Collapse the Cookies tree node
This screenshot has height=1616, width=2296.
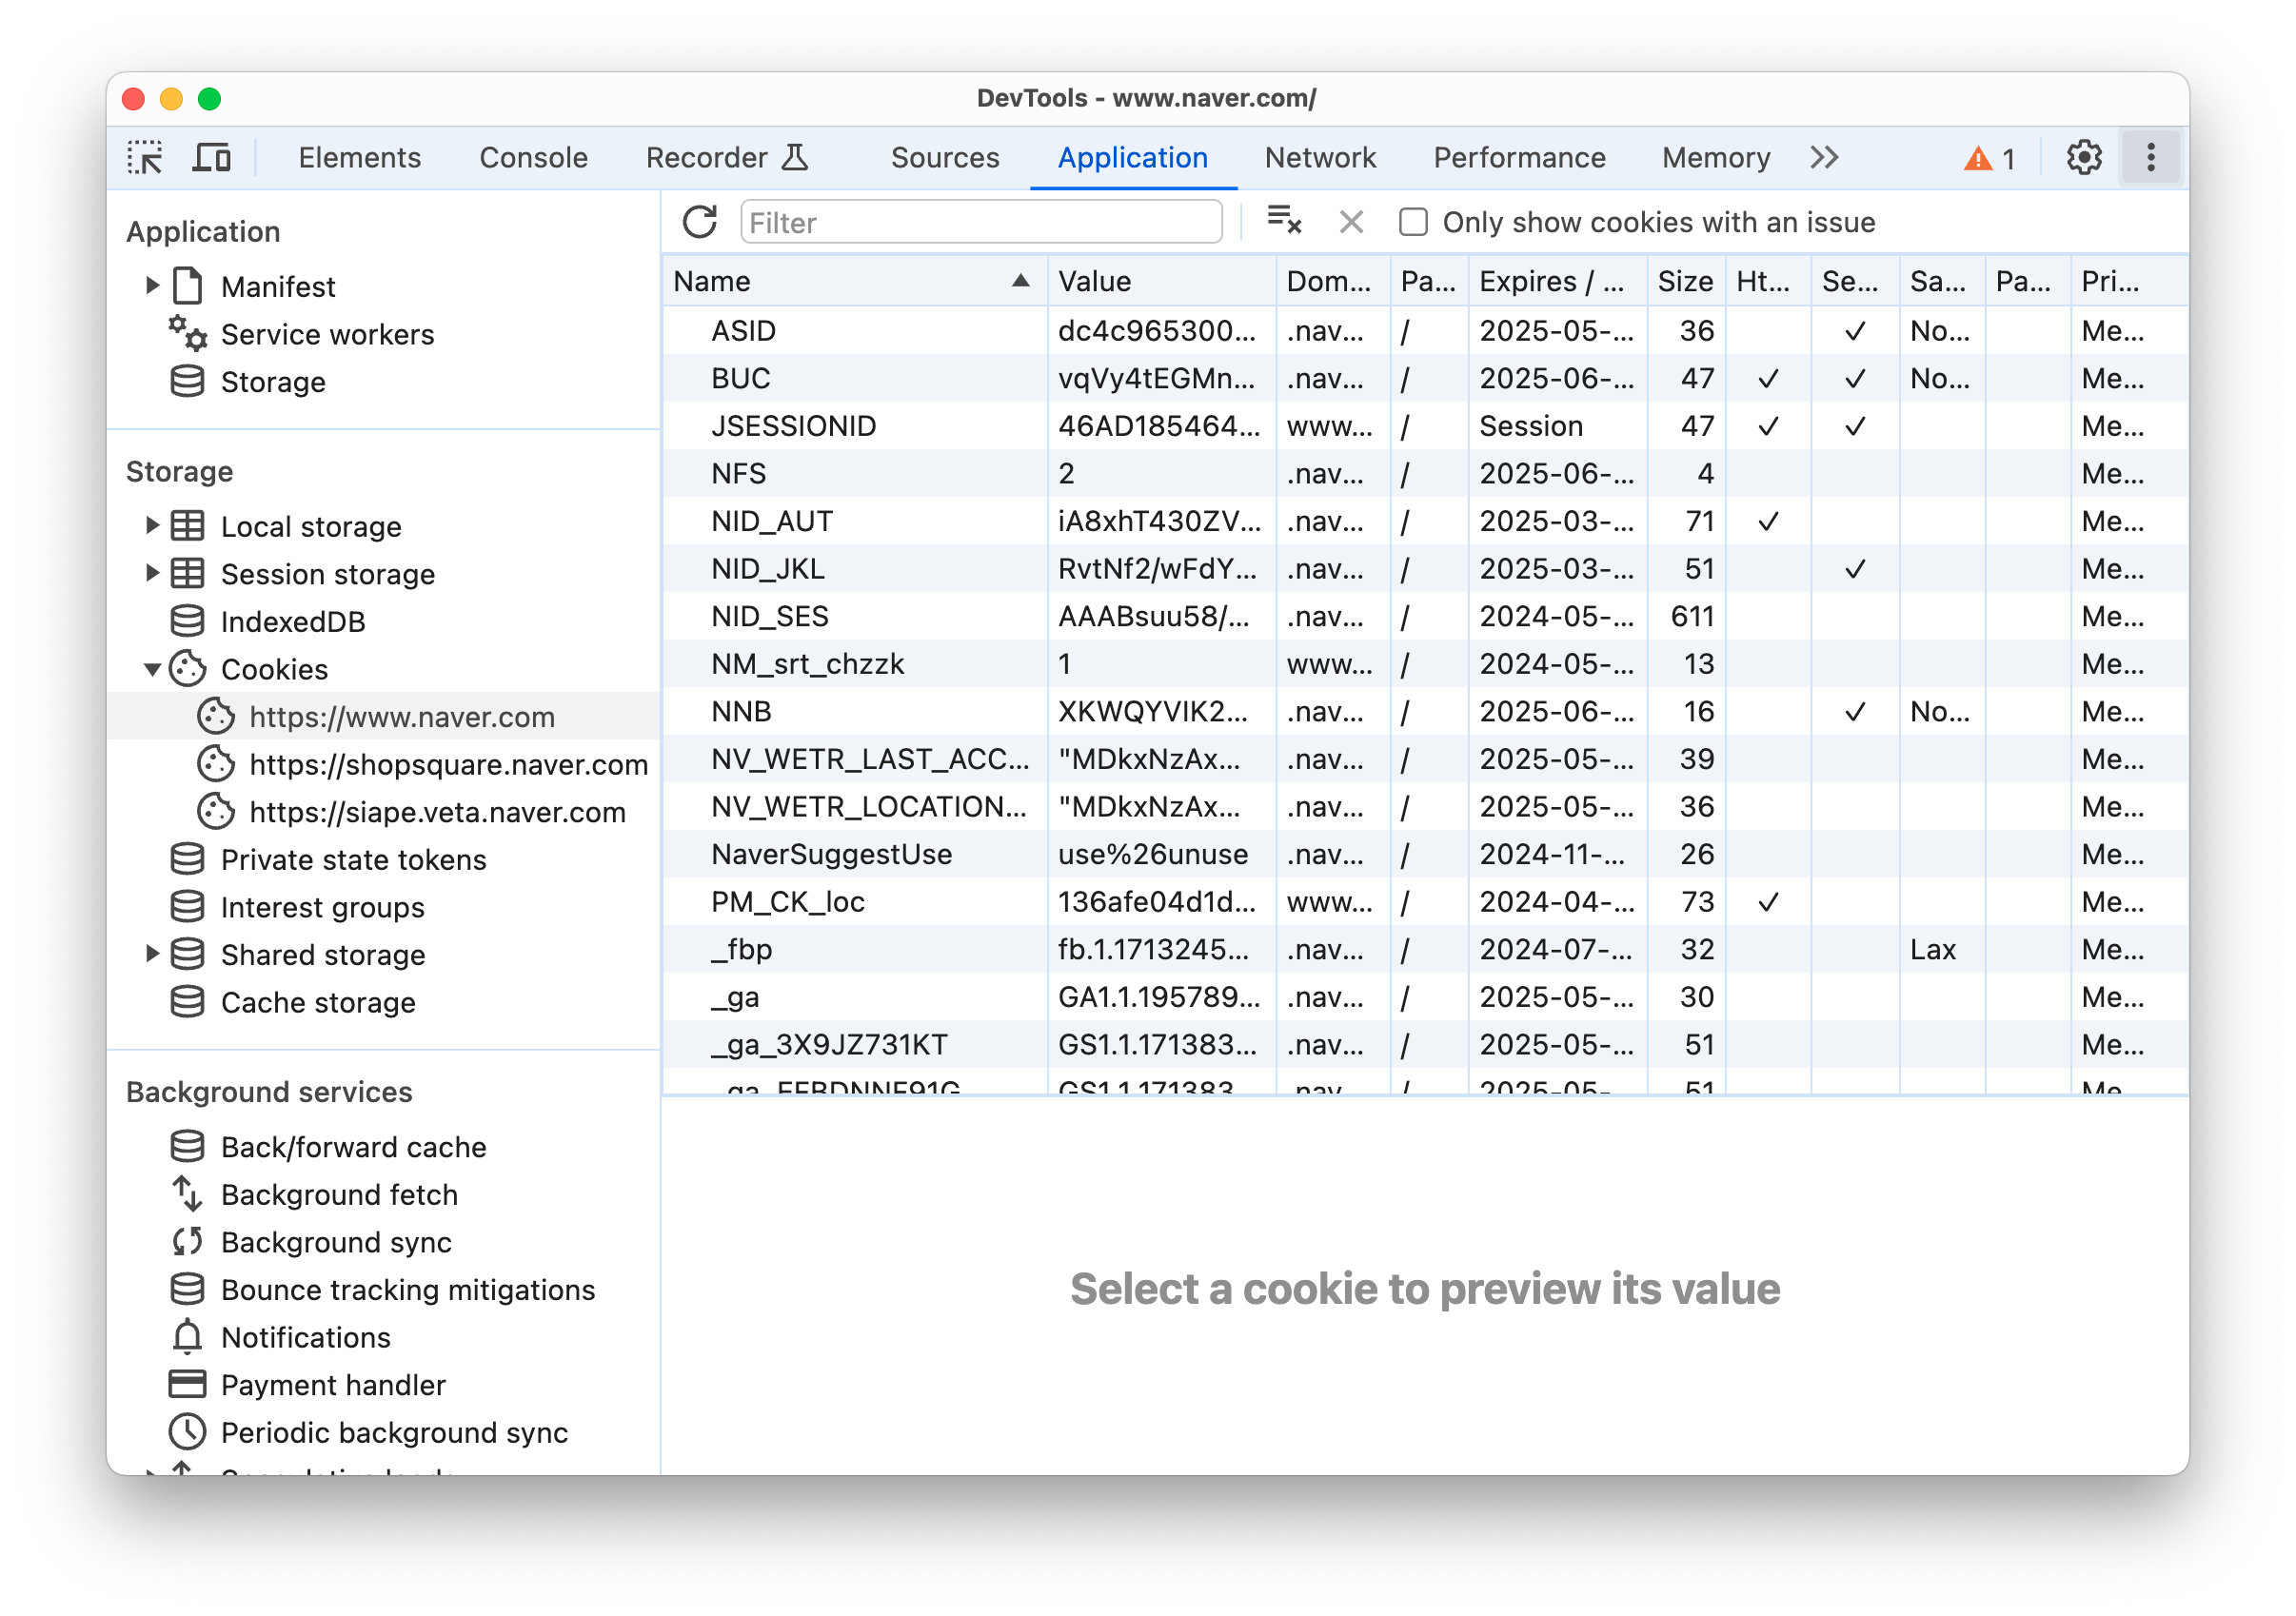tap(153, 669)
